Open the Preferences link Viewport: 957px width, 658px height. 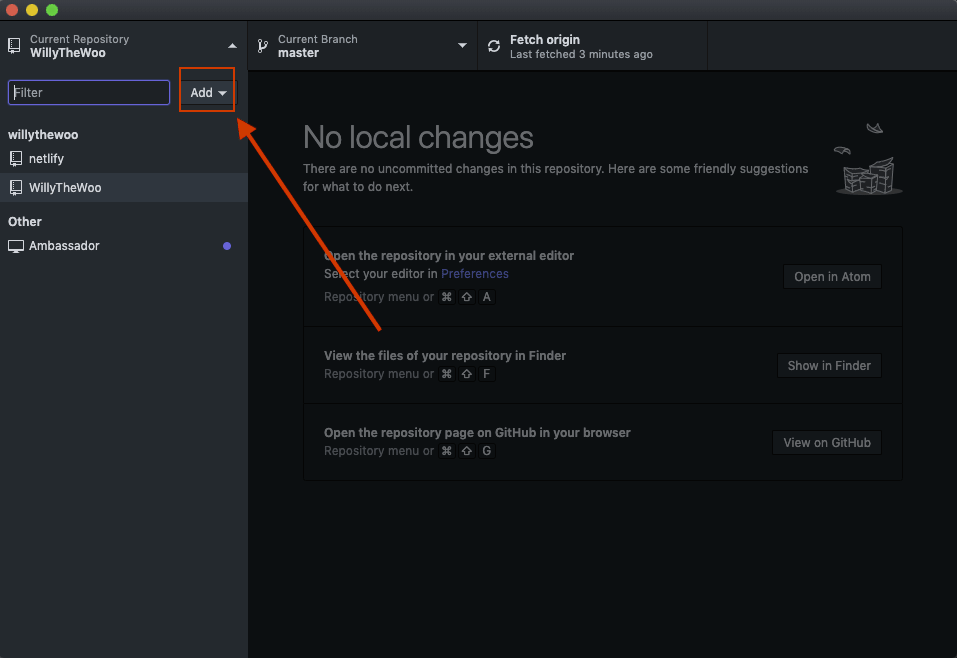pos(474,274)
